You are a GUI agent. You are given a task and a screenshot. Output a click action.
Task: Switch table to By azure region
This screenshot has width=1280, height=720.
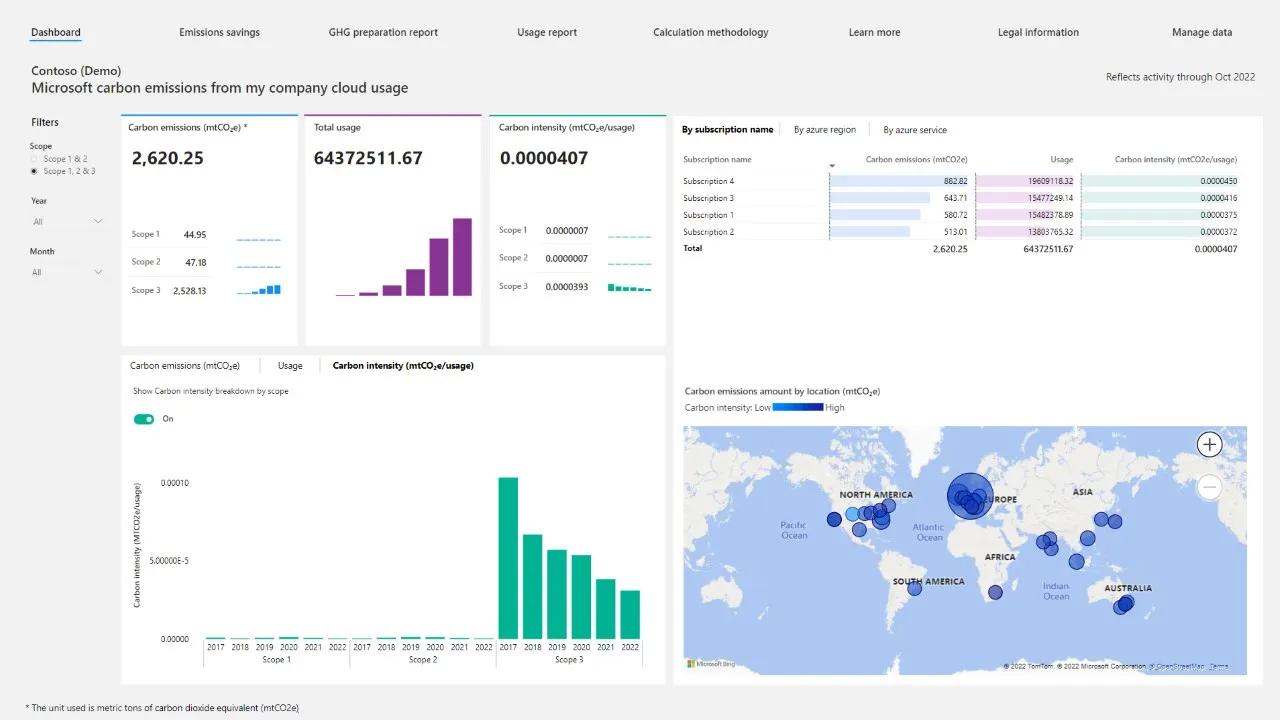pos(825,130)
